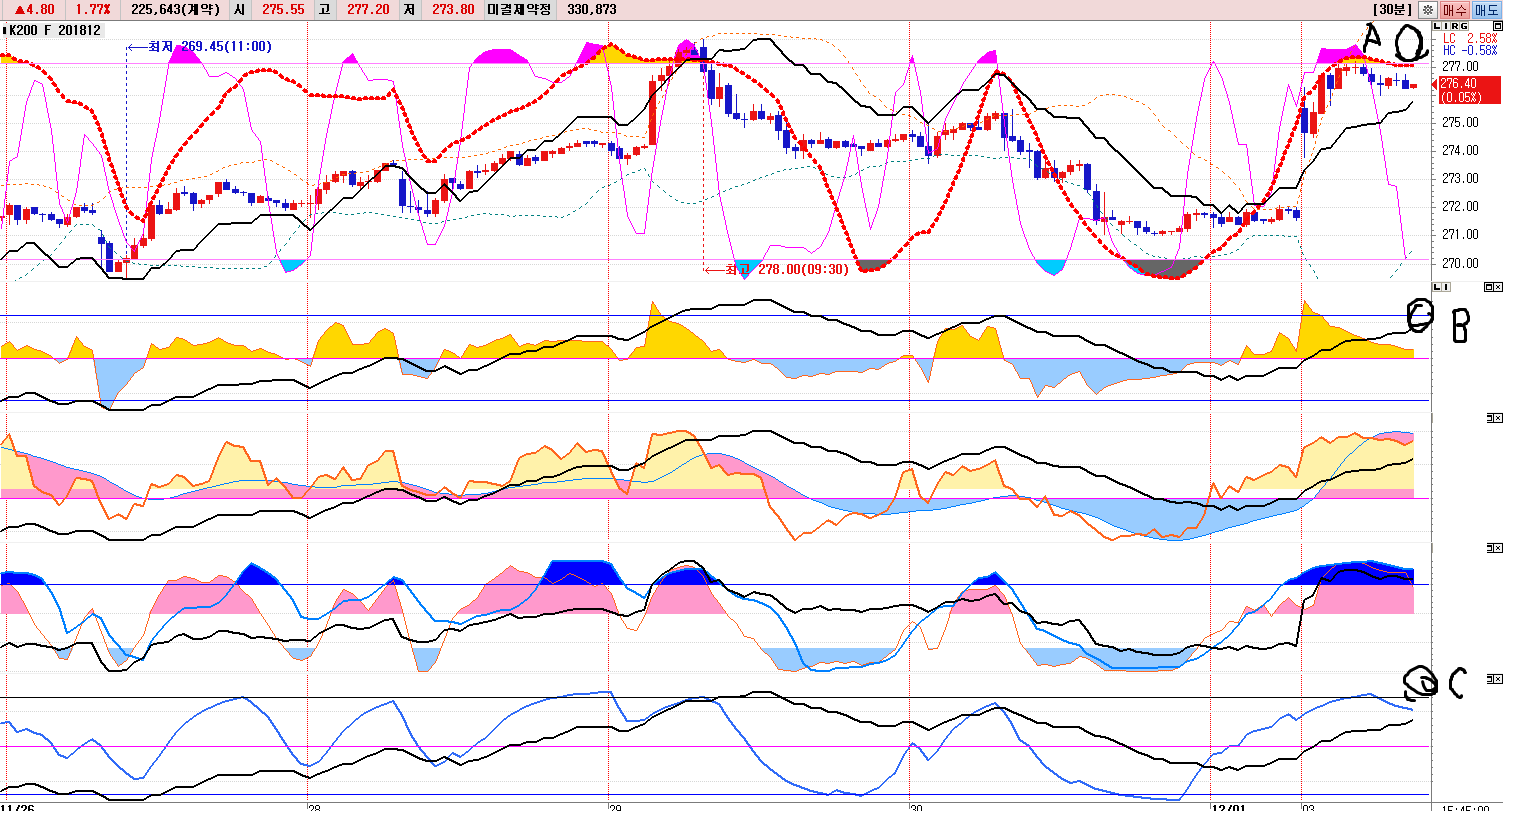The image size is (1514, 834).
Task: Click the low price 273.80
Action: coord(453,9)
